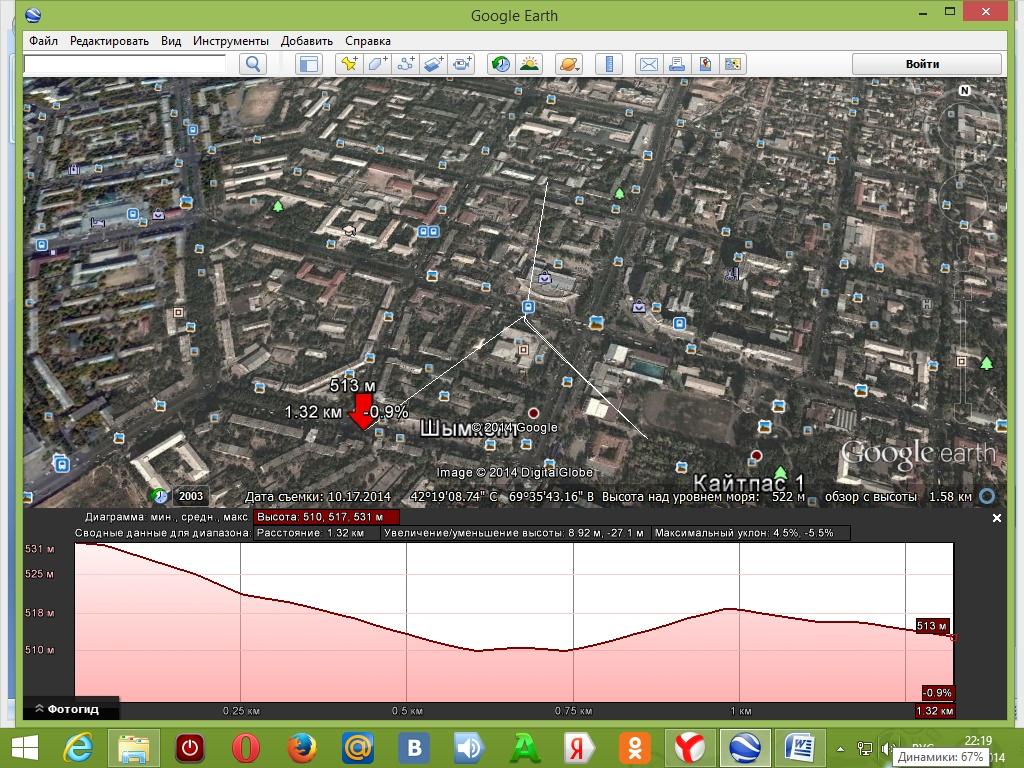Open Opera browser from taskbar
1024x768 pixels.
point(246,748)
